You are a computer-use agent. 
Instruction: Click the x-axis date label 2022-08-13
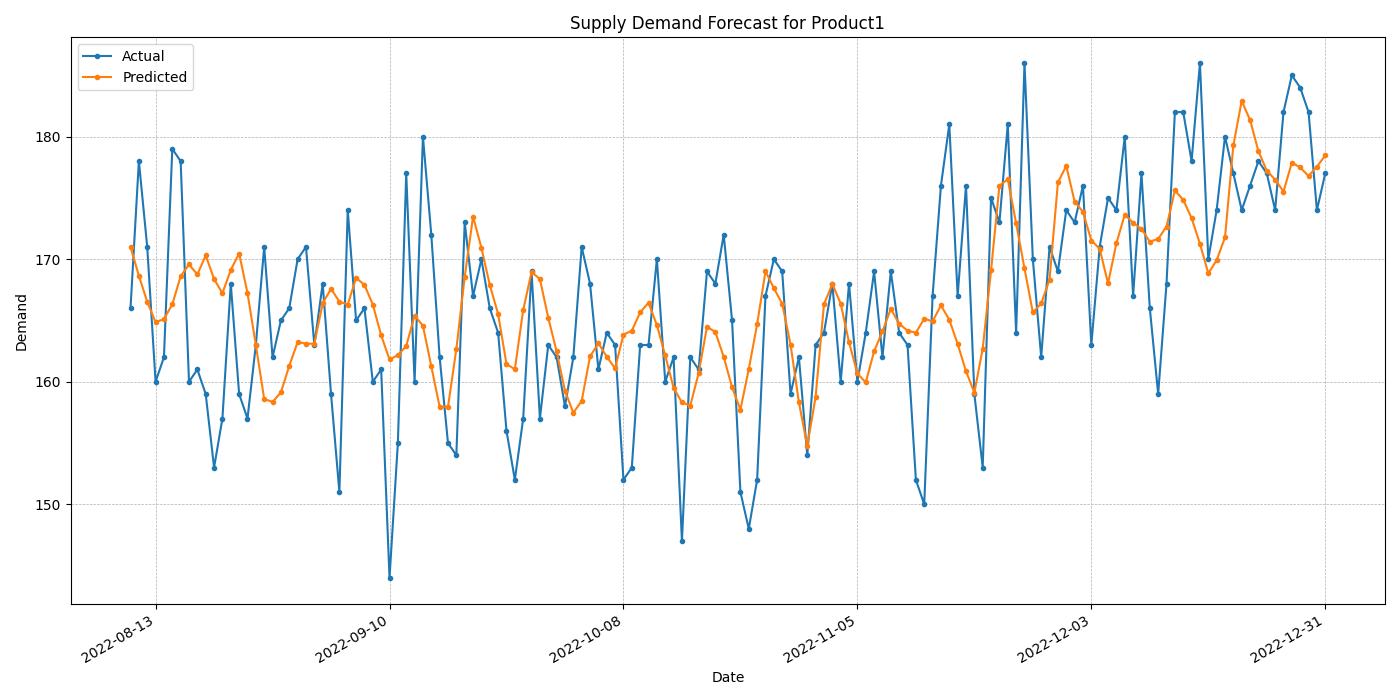tap(118, 638)
